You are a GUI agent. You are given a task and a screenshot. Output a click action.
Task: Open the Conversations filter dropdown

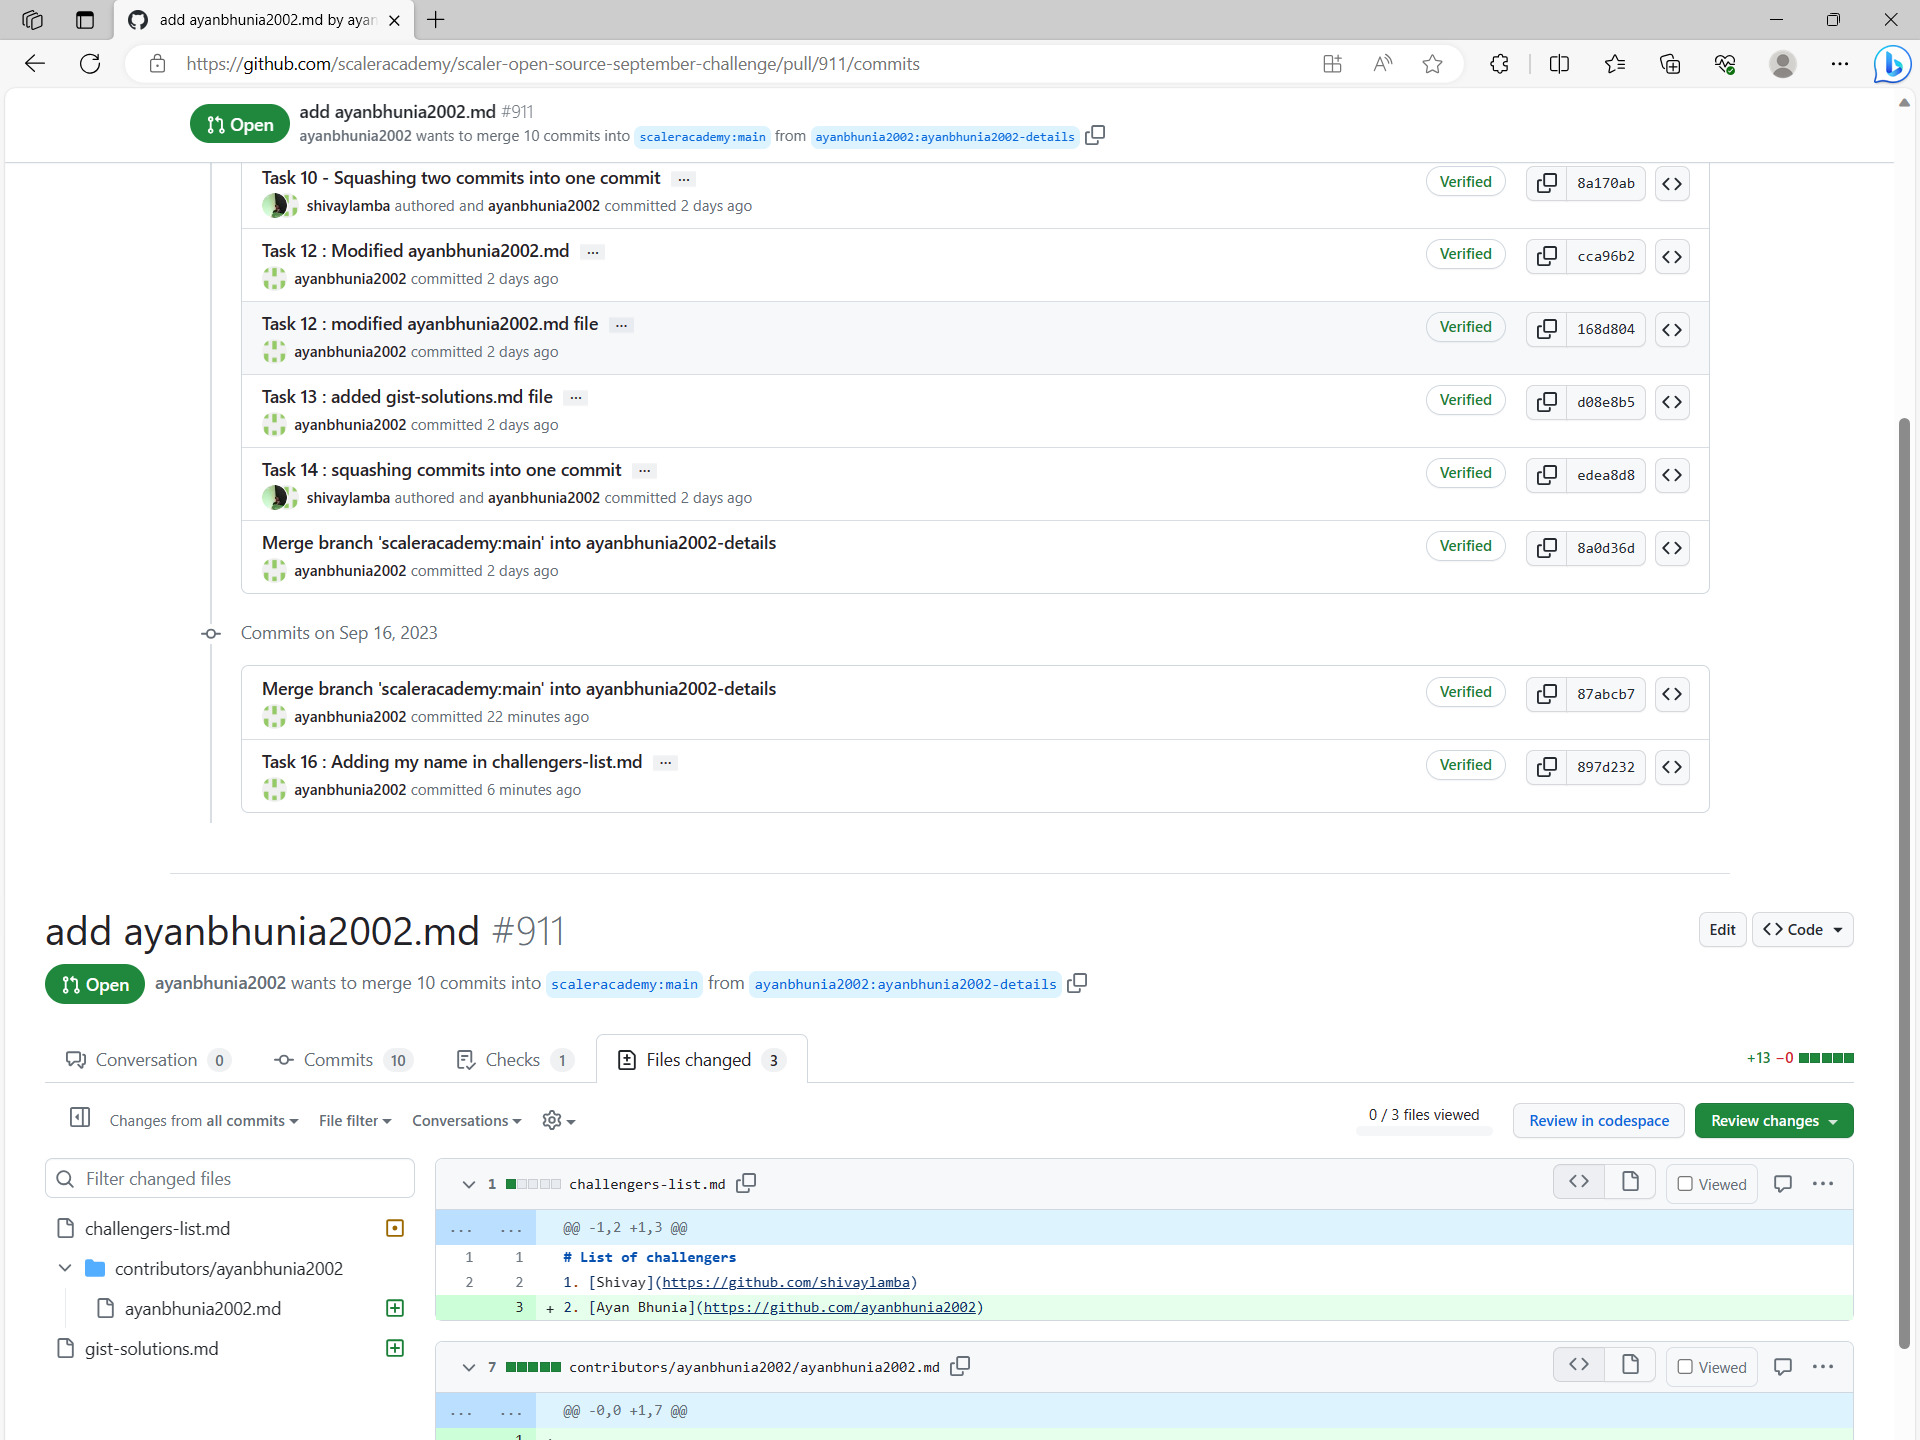pos(466,1120)
